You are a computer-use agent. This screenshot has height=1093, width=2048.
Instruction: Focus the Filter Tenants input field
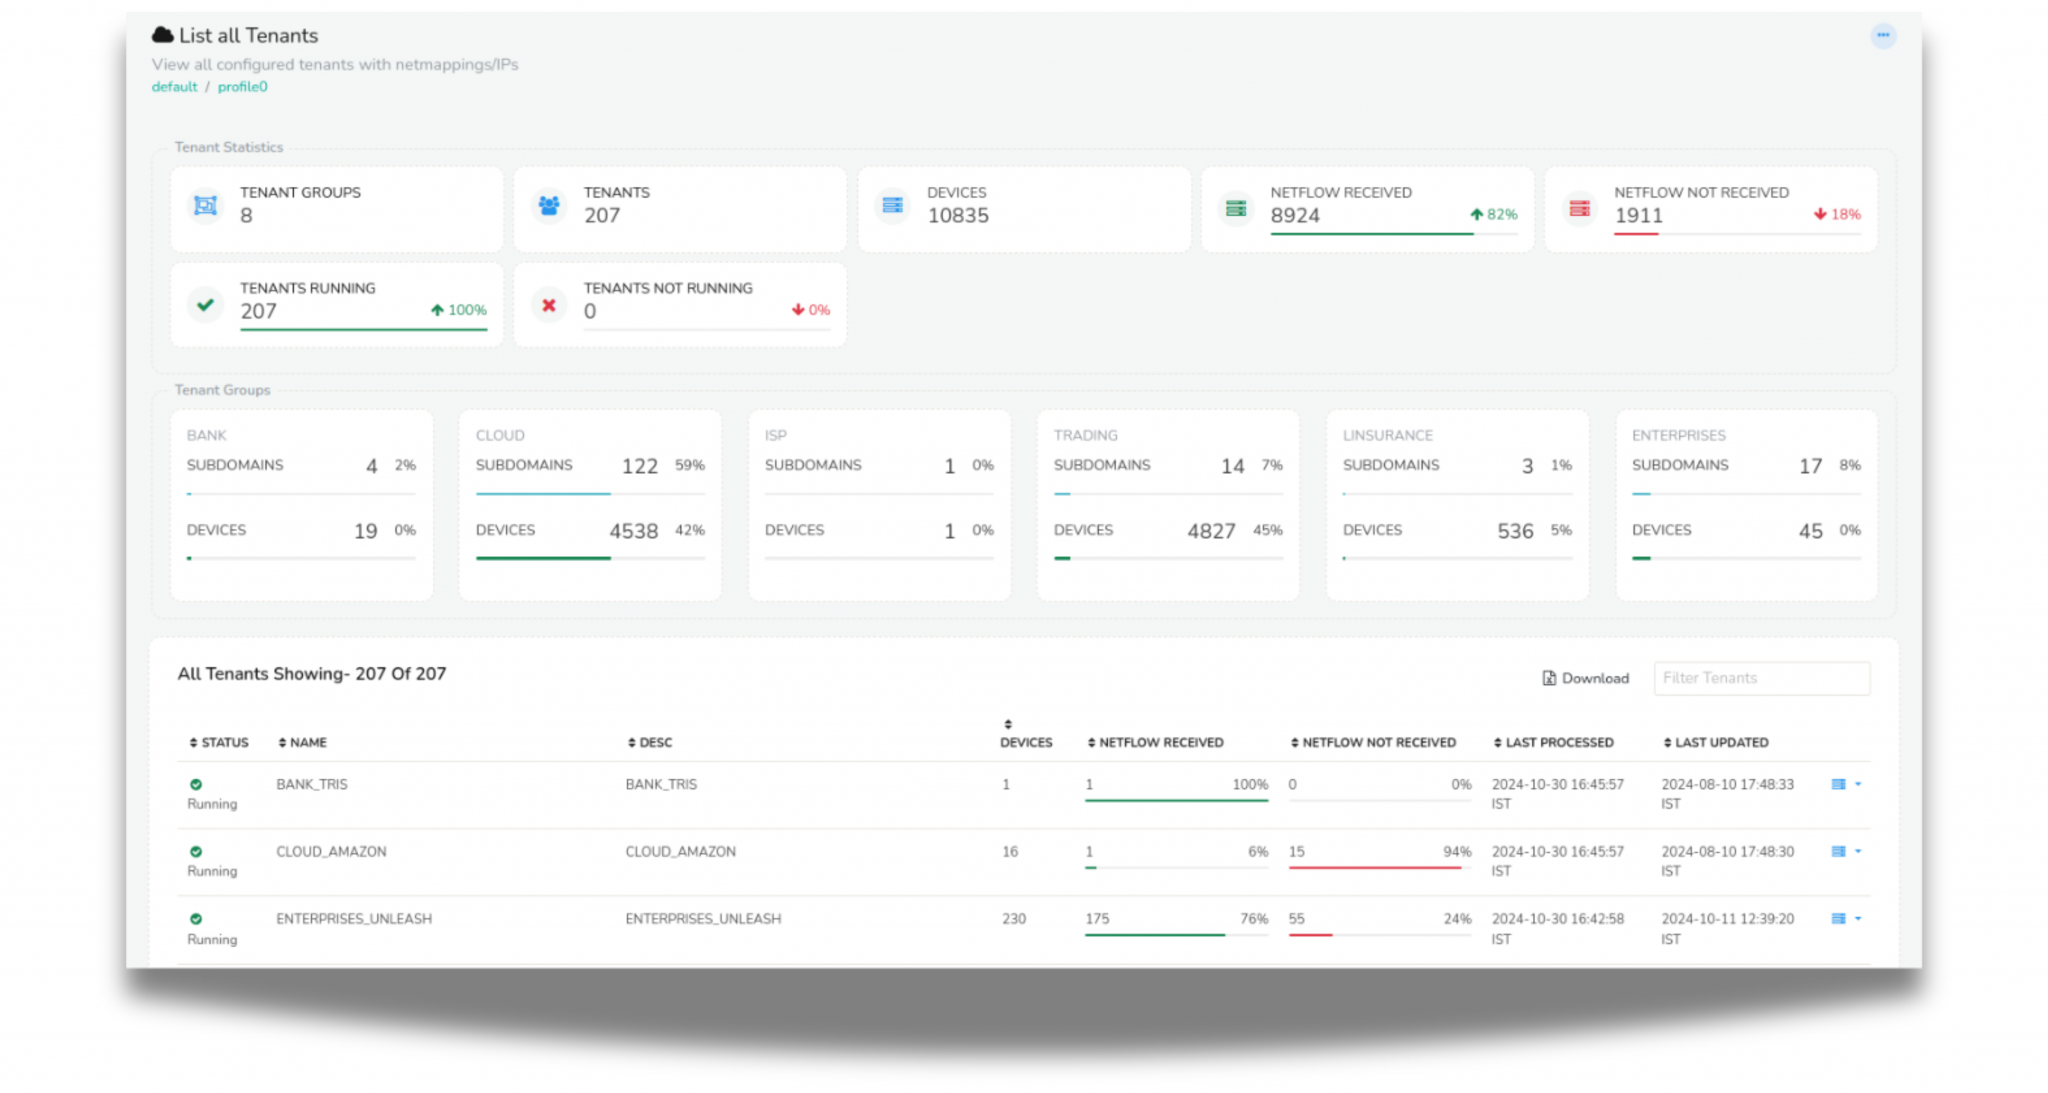pyautogui.click(x=1762, y=678)
